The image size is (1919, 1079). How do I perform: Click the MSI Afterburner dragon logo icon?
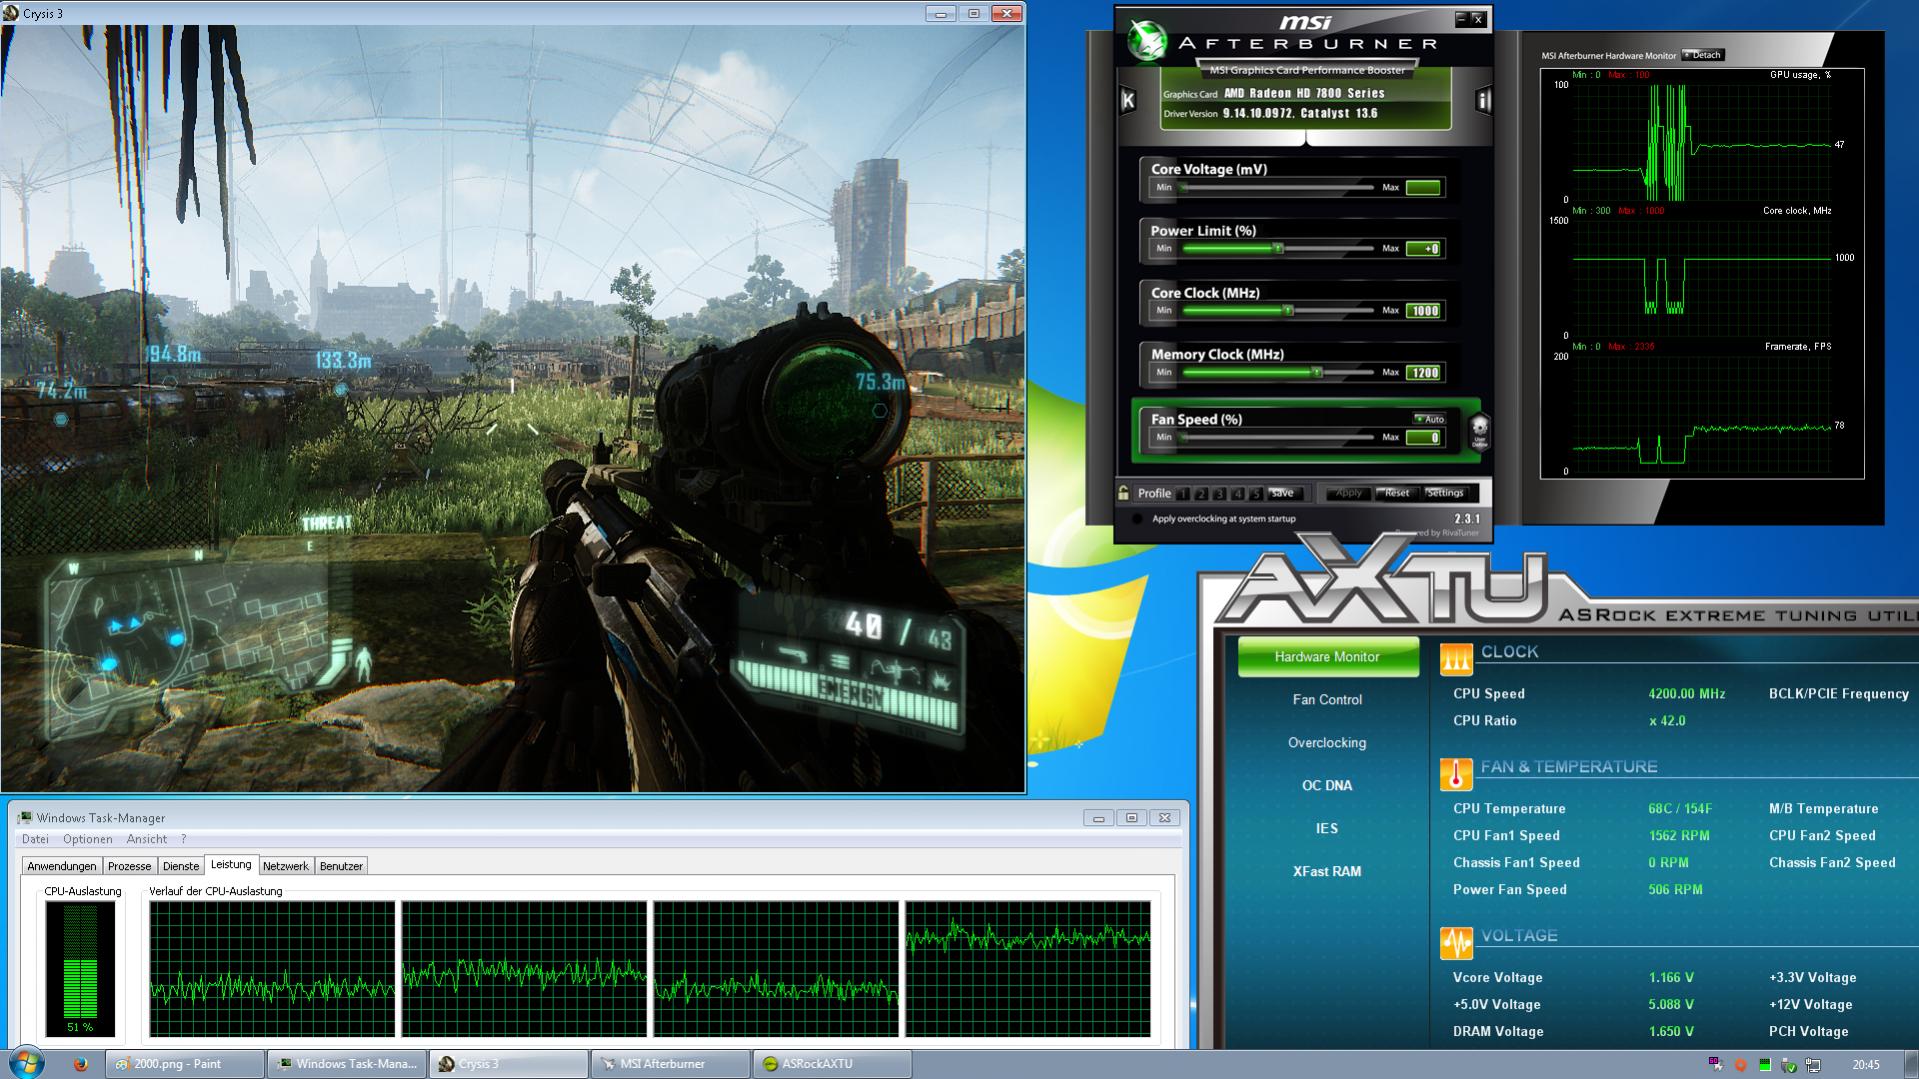point(1147,40)
